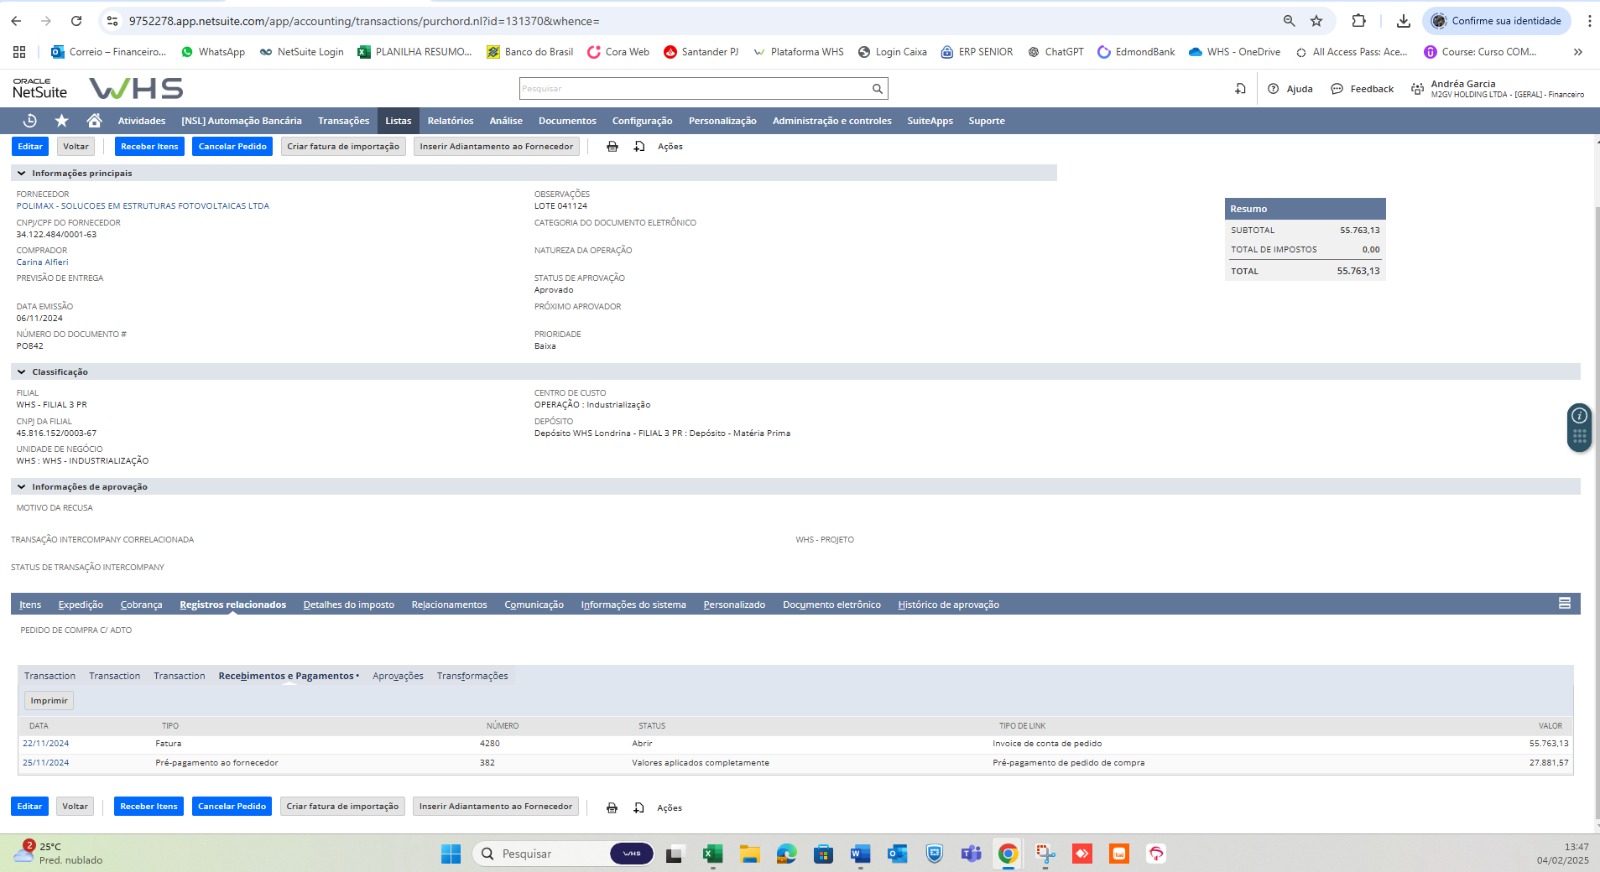
Task: Open the POLIMAX supplier link
Action: tap(142, 206)
